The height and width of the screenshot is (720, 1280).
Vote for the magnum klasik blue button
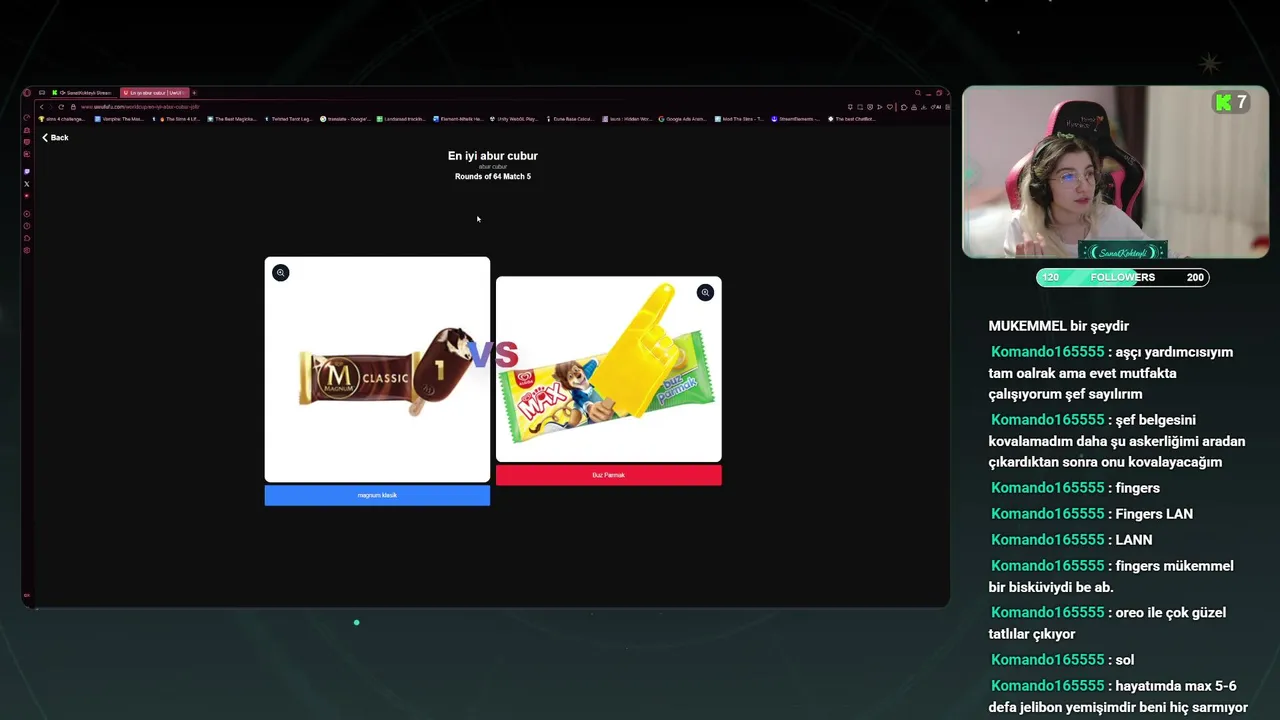377,495
